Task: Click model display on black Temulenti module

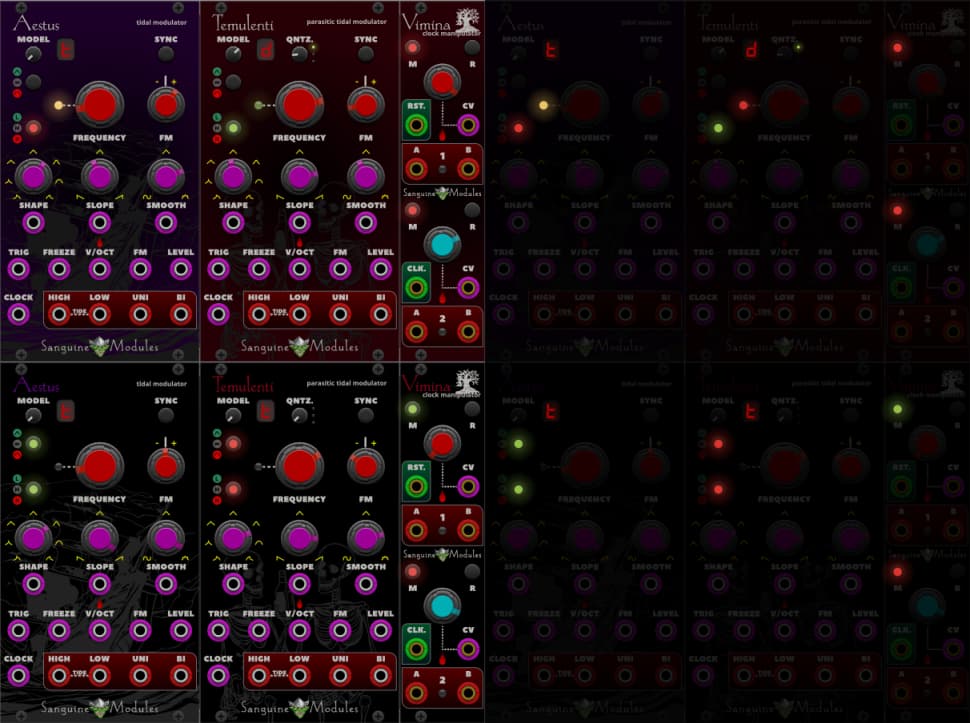Action: 265,411
